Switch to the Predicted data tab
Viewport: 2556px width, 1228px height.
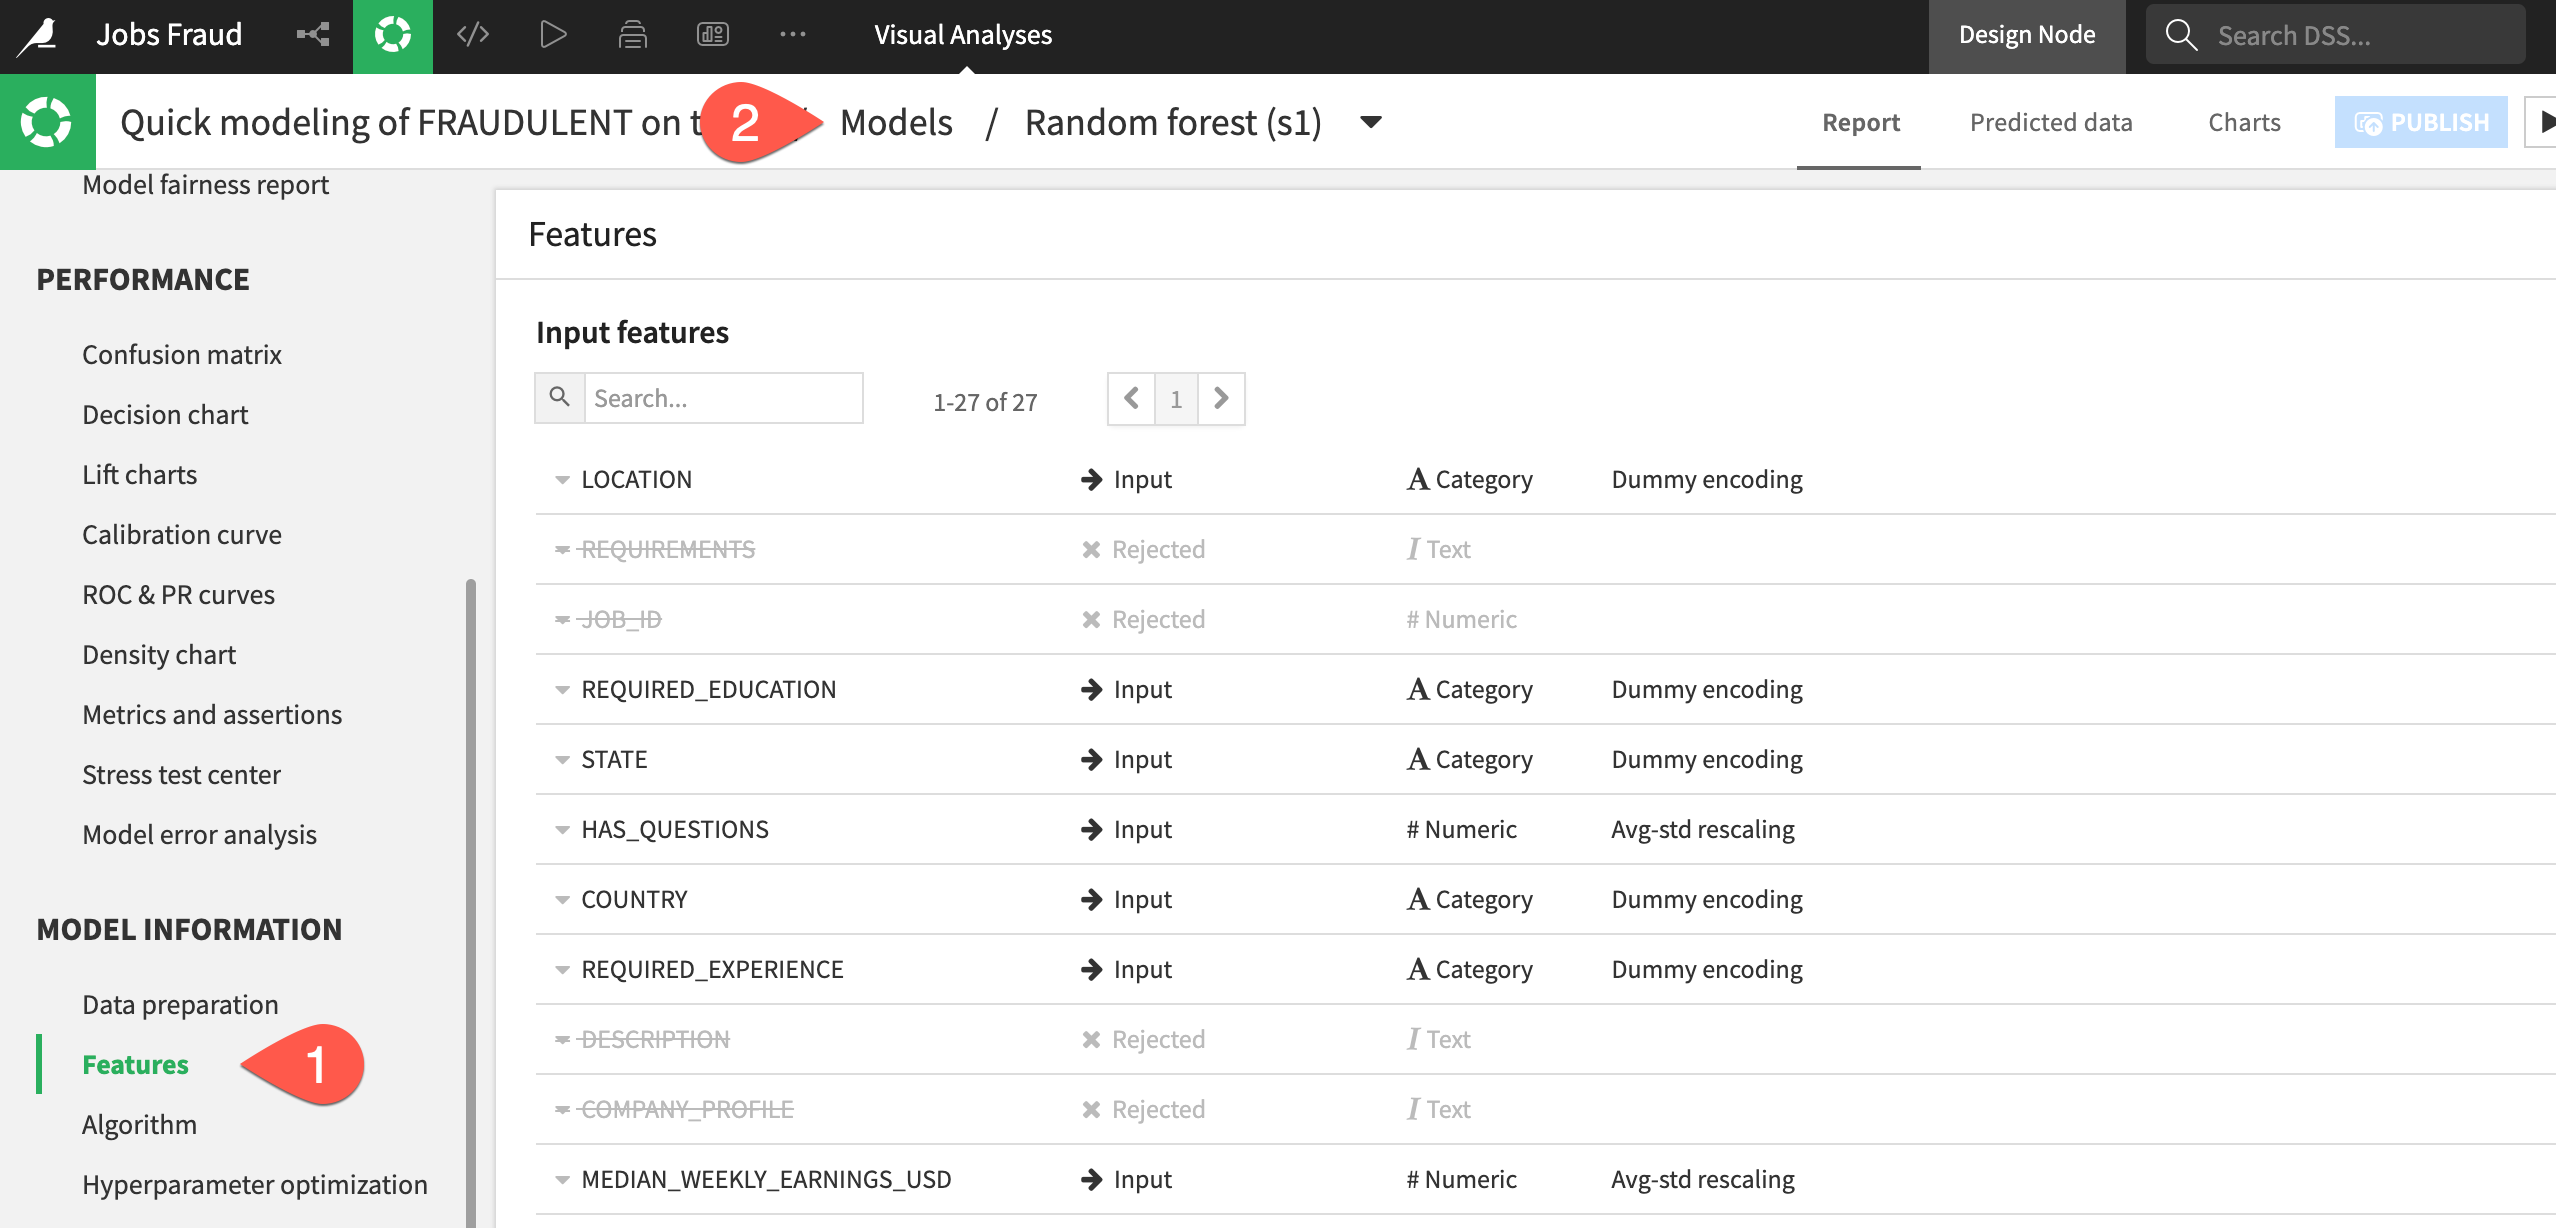click(2050, 122)
